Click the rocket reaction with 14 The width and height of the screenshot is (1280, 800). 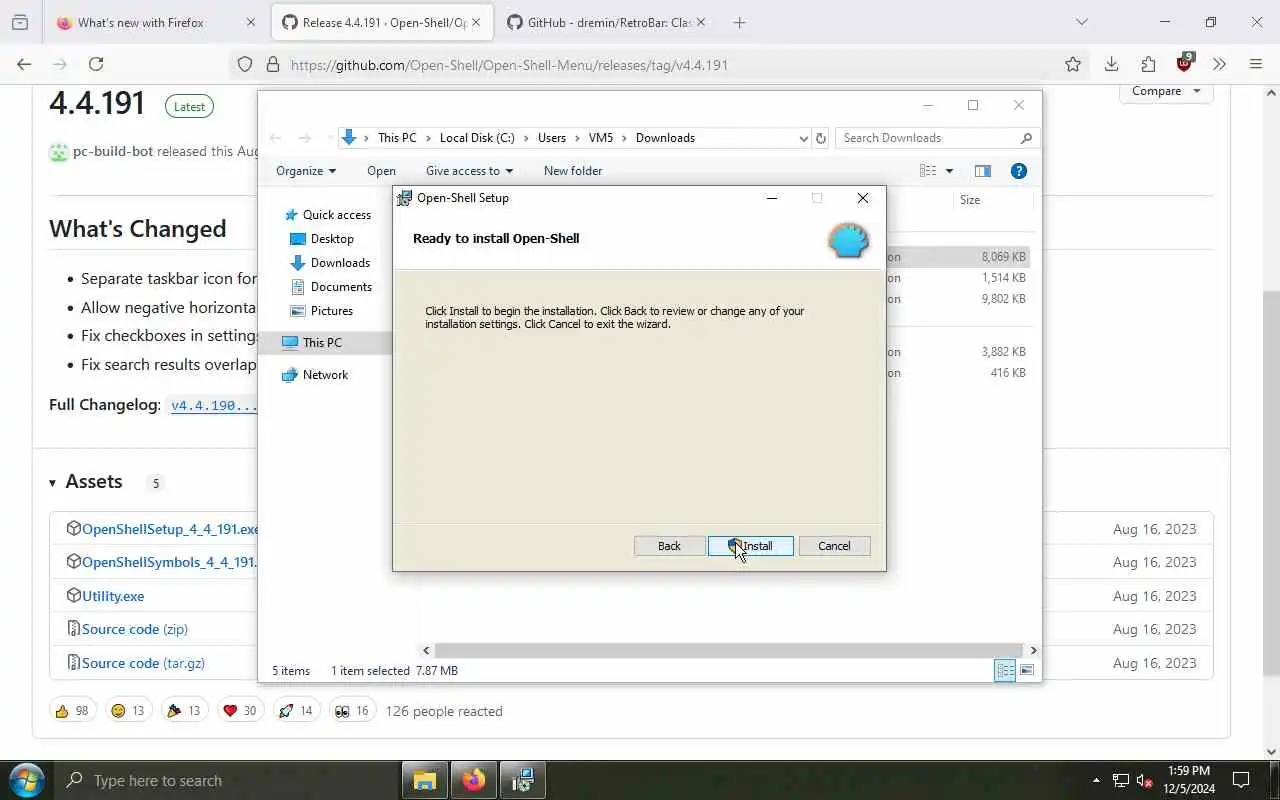296,711
